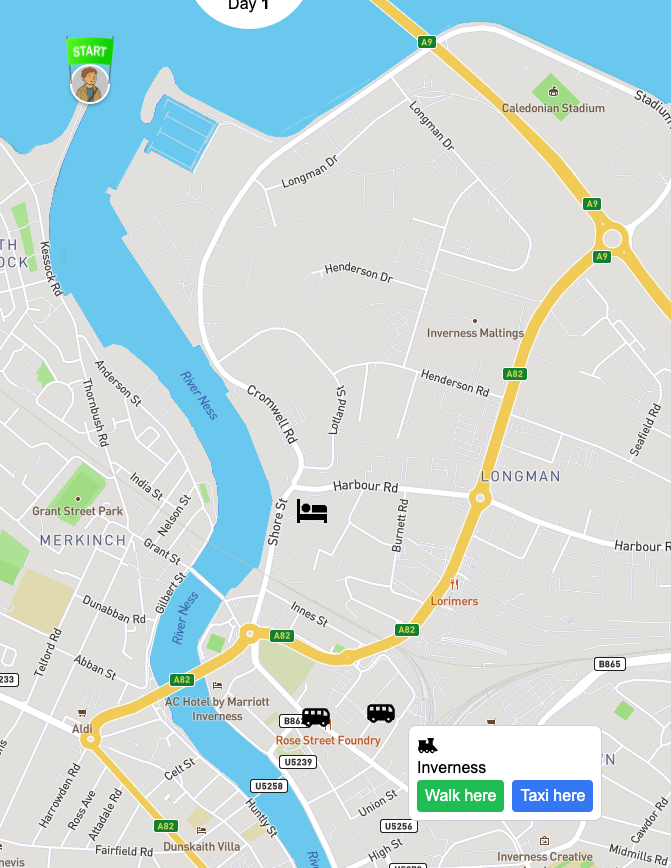Screen dimensions: 671x868
Task: Click the Inverness Maltings map label
Action: tap(475, 333)
